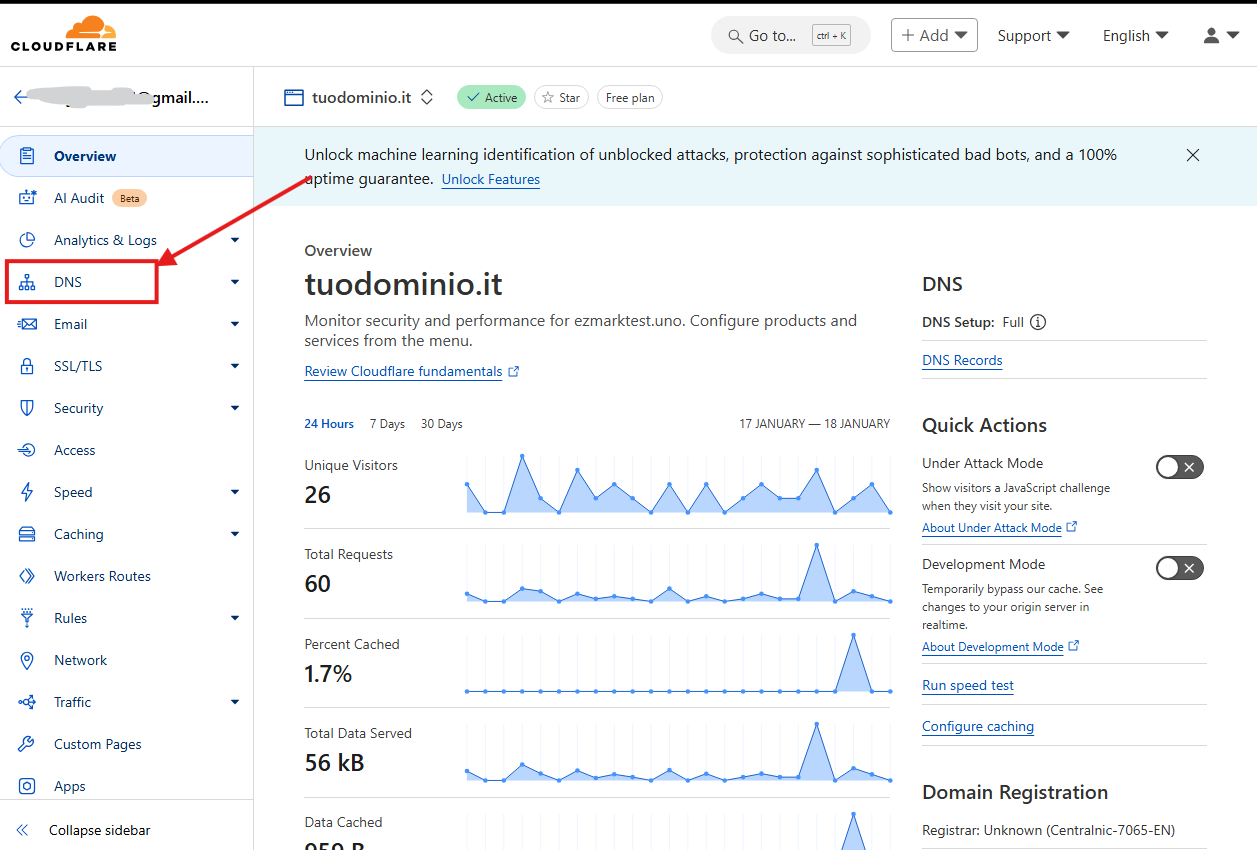Expand the DNS submenu arrow
1257x850 pixels.
coord(234,282)
